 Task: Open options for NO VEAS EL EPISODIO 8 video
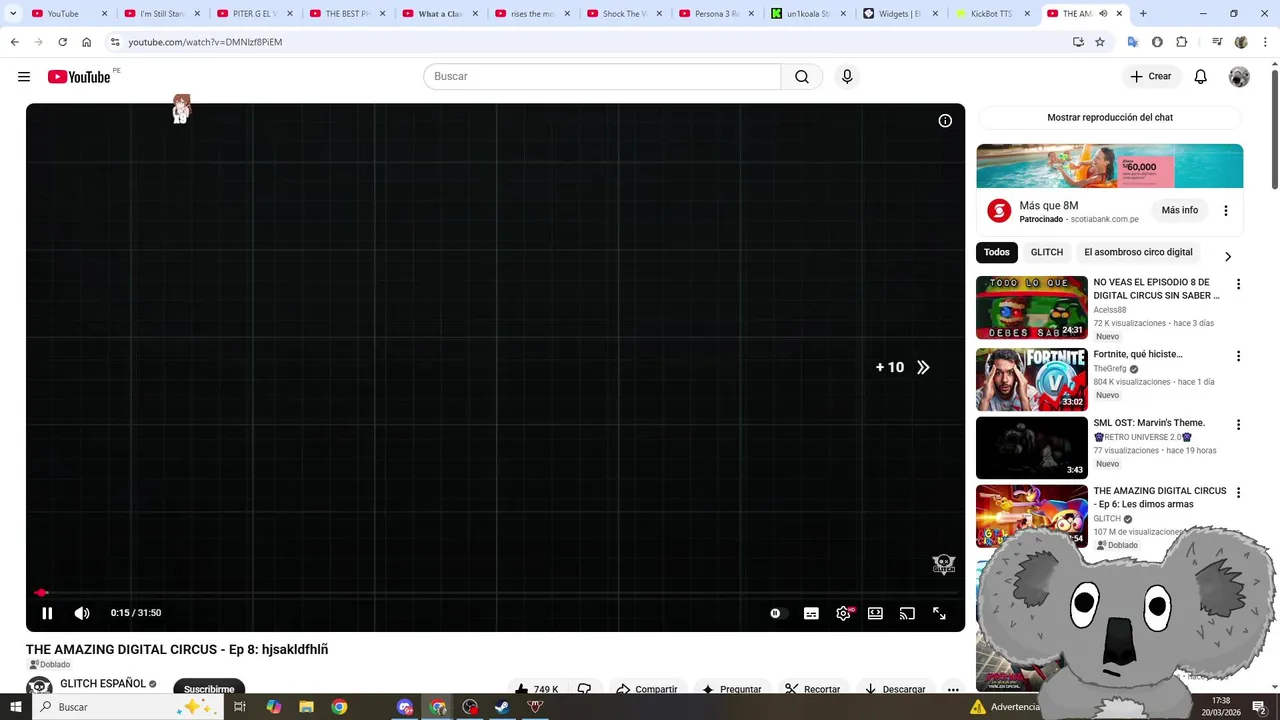[1238, 285]
